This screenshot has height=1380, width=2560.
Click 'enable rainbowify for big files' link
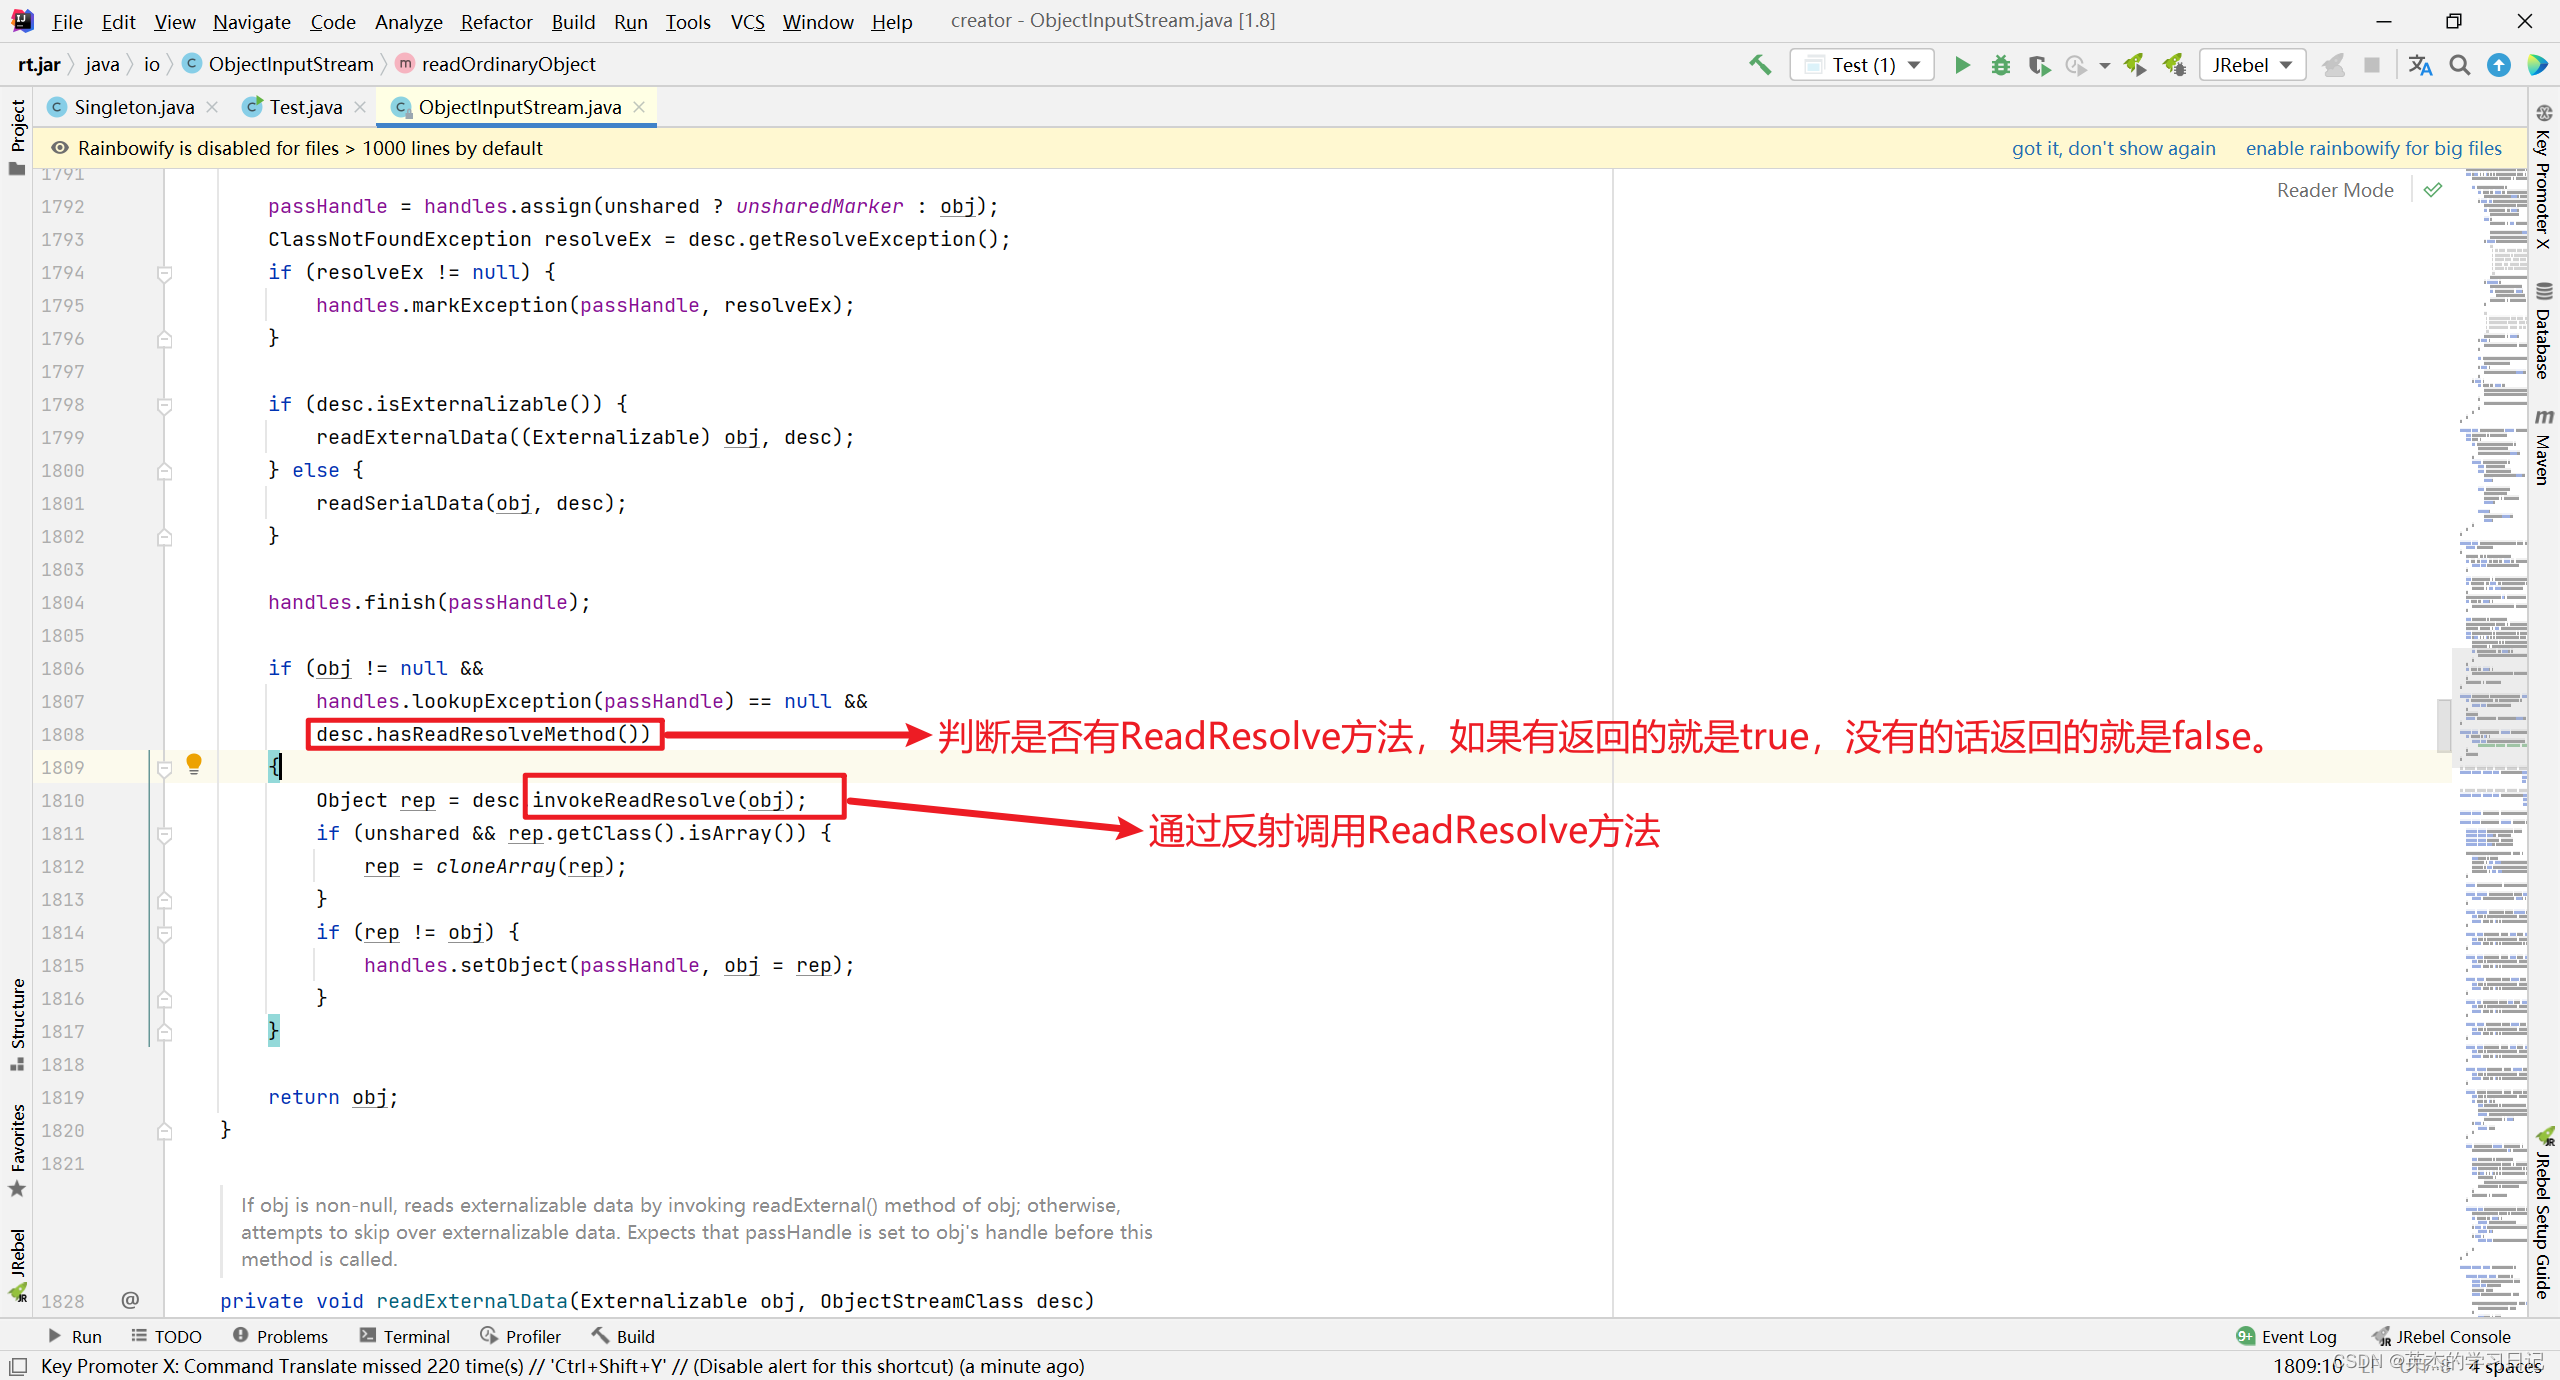[x=2373, y=148]
